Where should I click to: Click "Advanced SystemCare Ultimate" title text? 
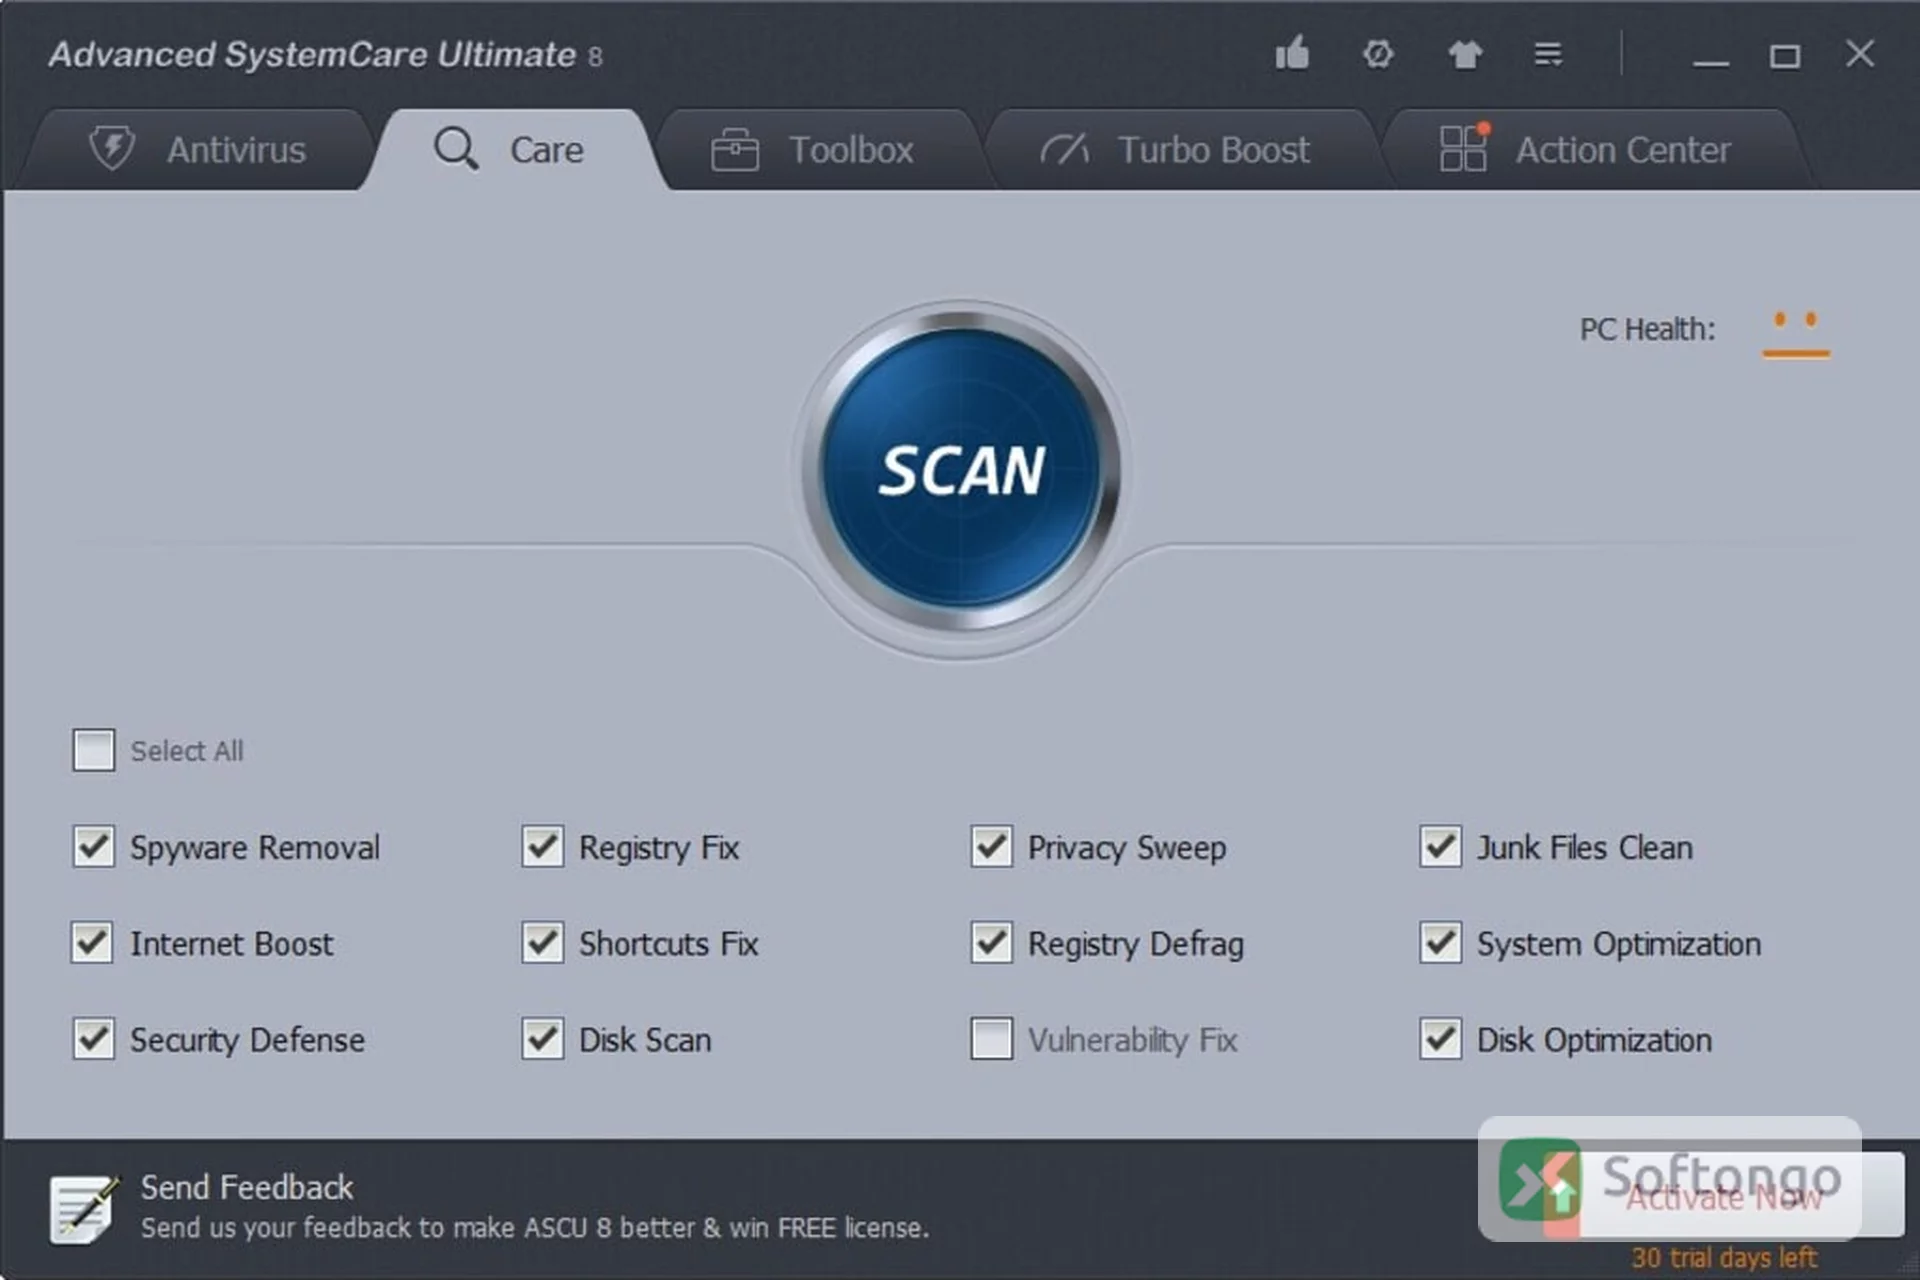click(x=312, y=54)
